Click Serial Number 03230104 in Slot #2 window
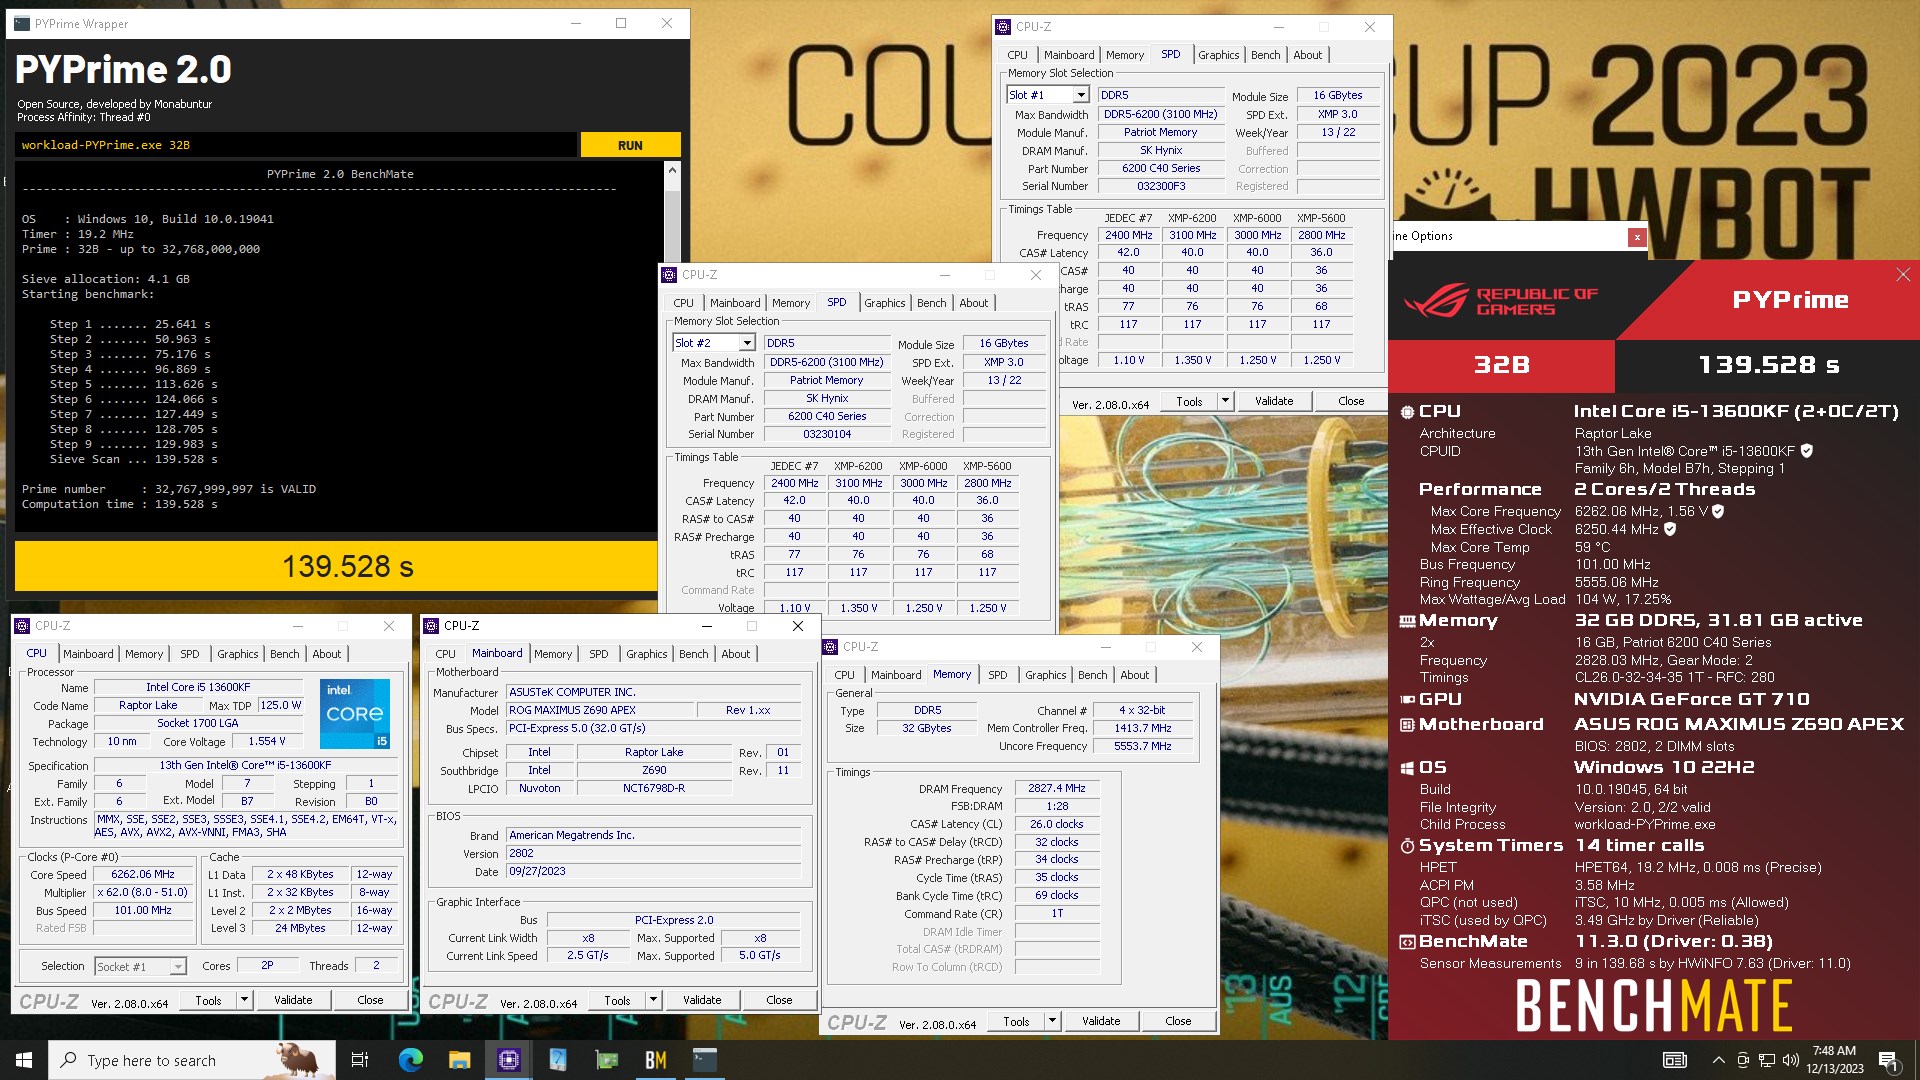This screenshot has width=1920, height=1080. pos(827,434)
